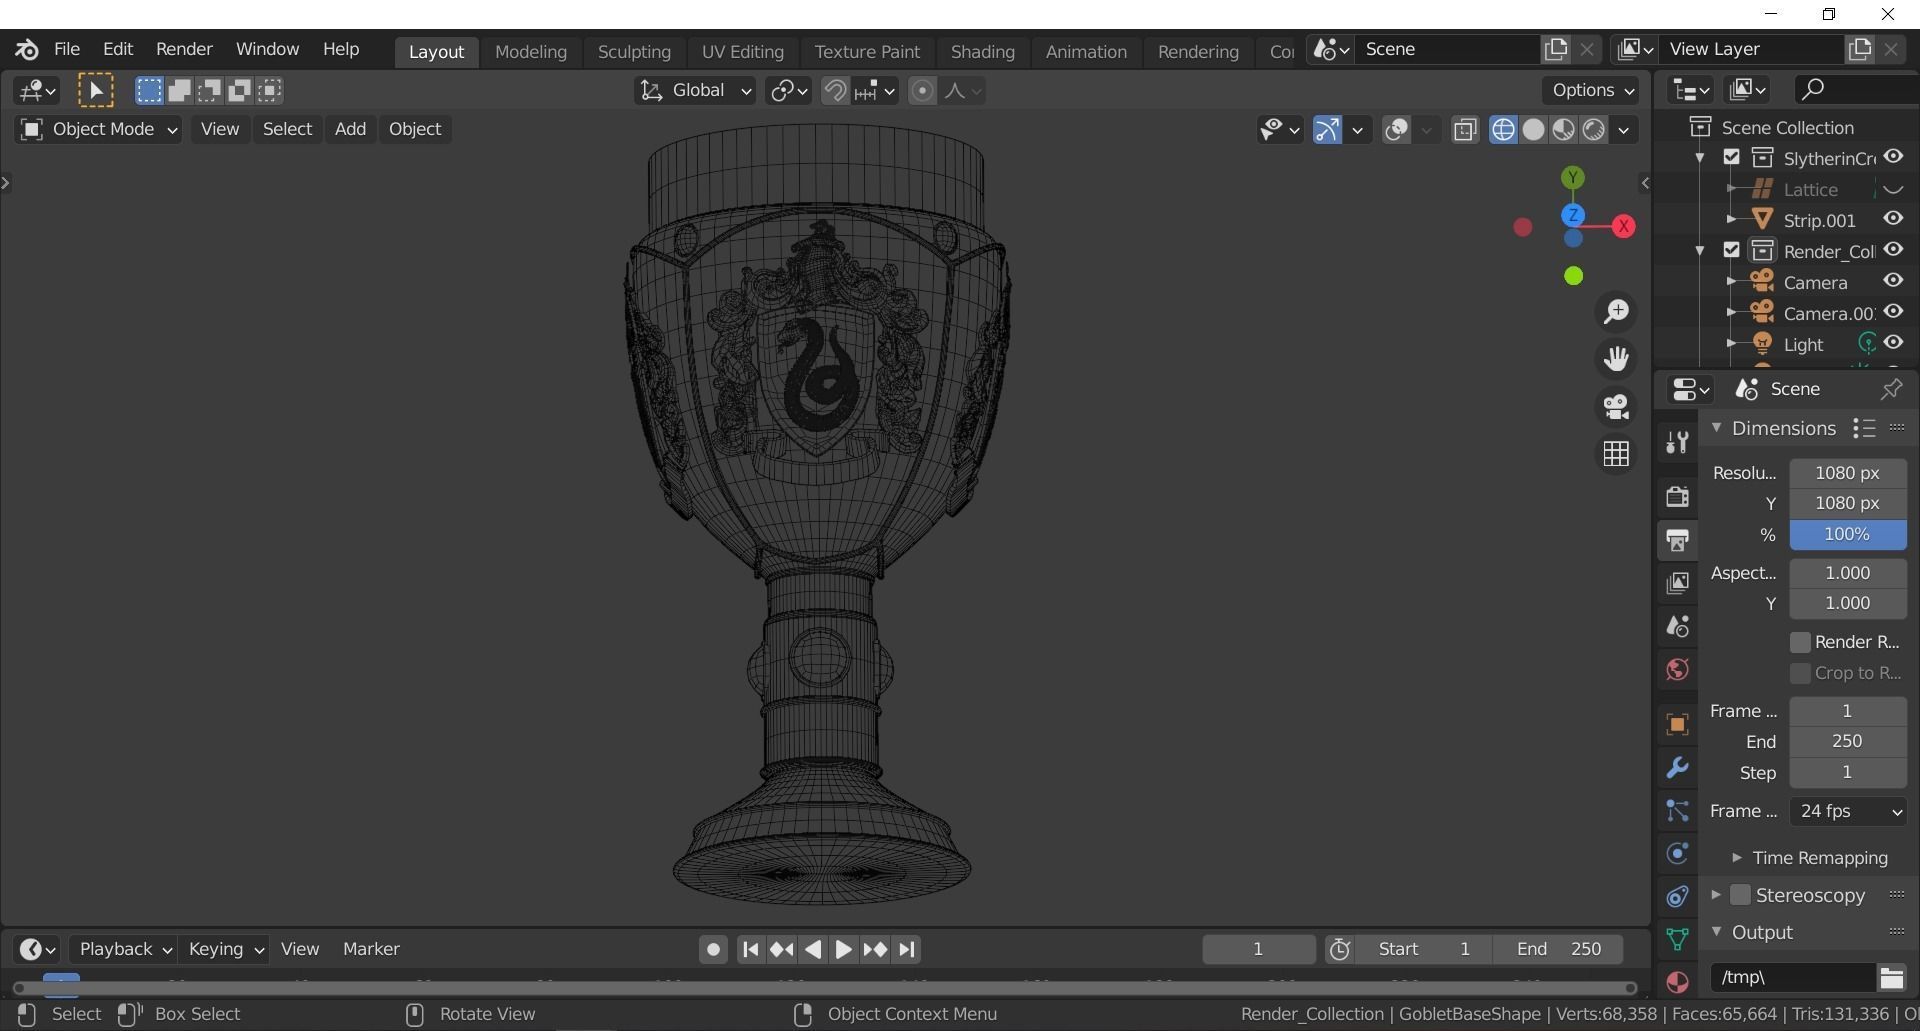Hide the Camera object in outliner
The height and width of the screenshot is (1031, 1920).
coord(1893,281)
